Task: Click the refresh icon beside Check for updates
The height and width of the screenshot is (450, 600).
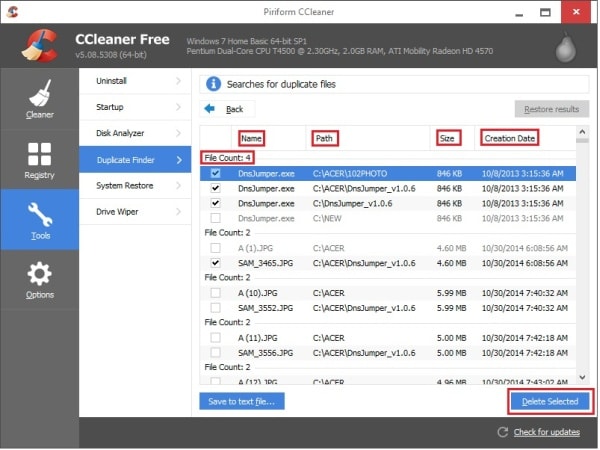Action: point(503,432)
